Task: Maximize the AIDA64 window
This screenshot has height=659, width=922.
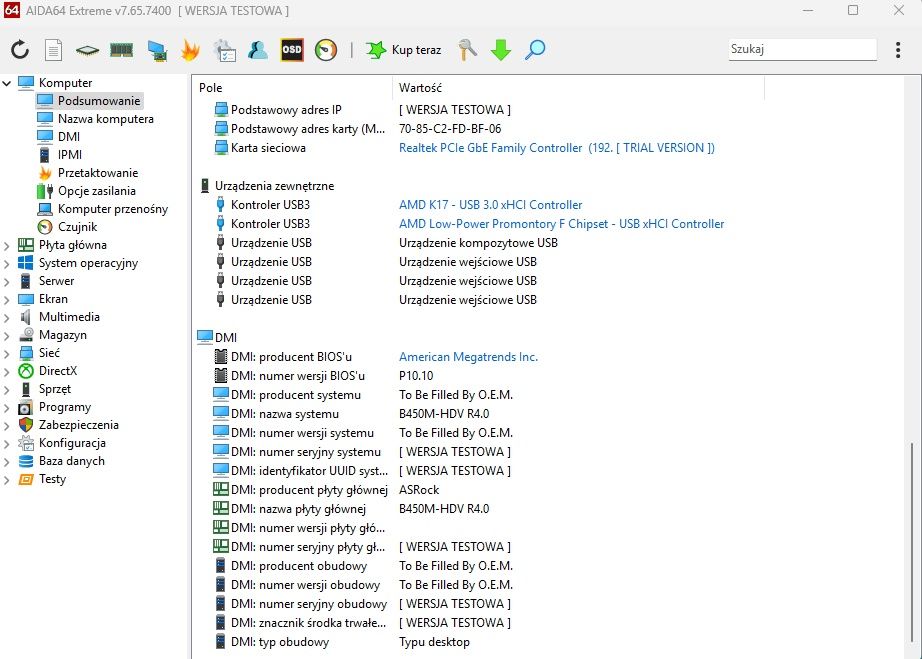Action: tap(853, 10)
